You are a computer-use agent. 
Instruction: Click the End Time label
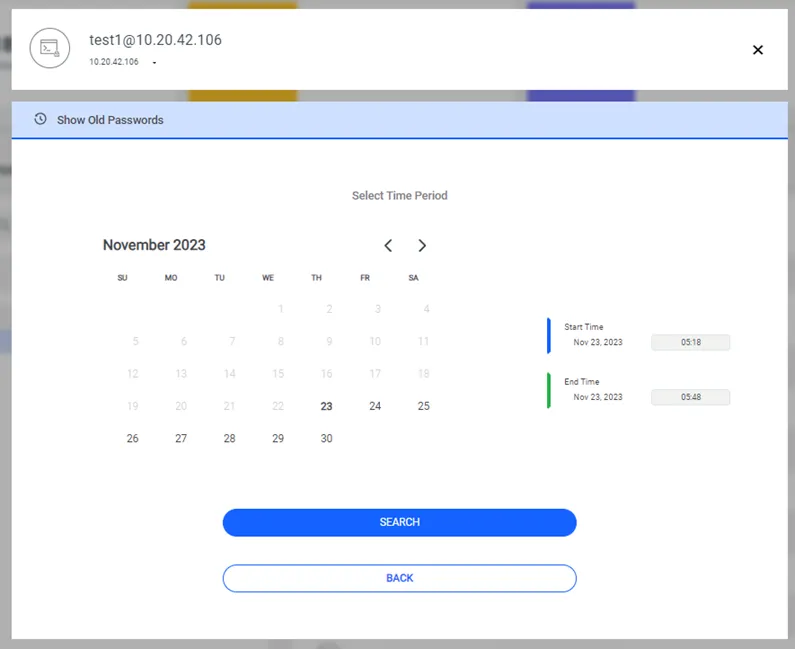tap(582, 382)
